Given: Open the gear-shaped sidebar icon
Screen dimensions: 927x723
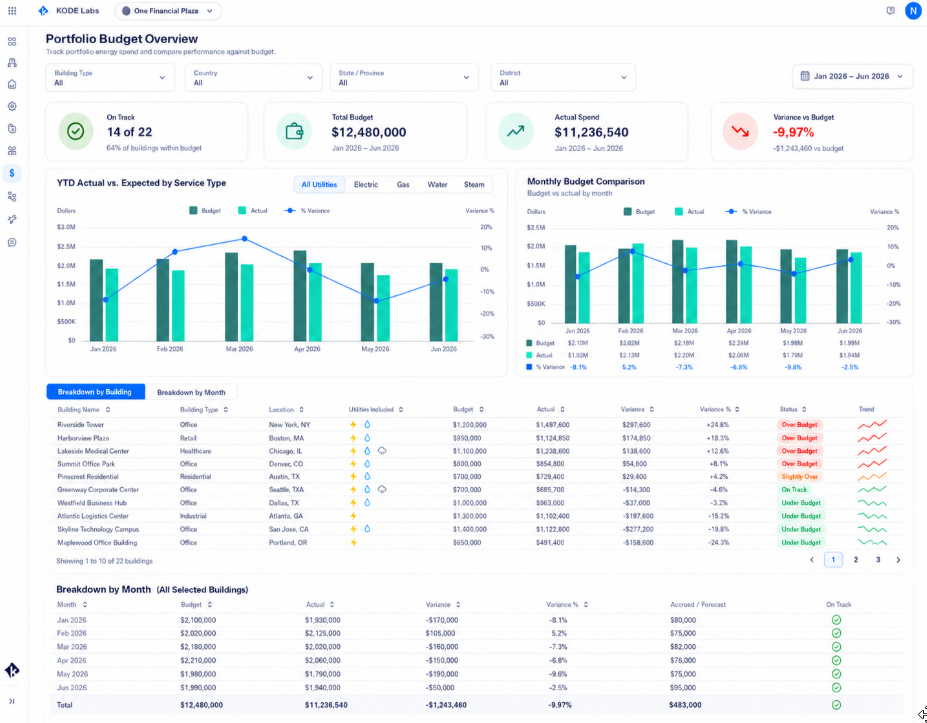Looking at the screenshot, I should point(12,106).
